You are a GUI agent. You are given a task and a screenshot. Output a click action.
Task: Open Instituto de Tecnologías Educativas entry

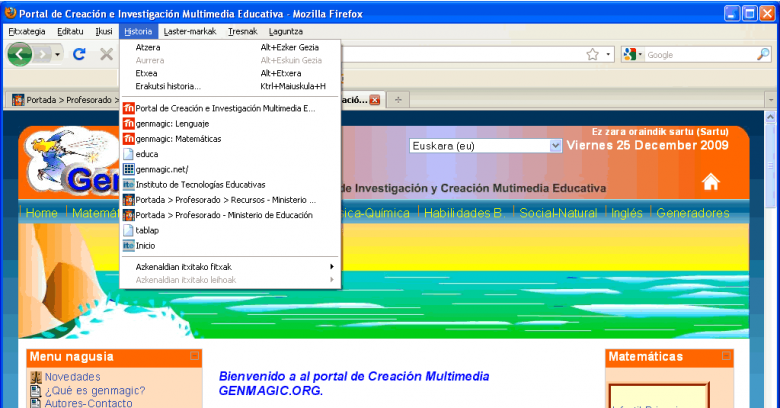(x=230, y=185)
